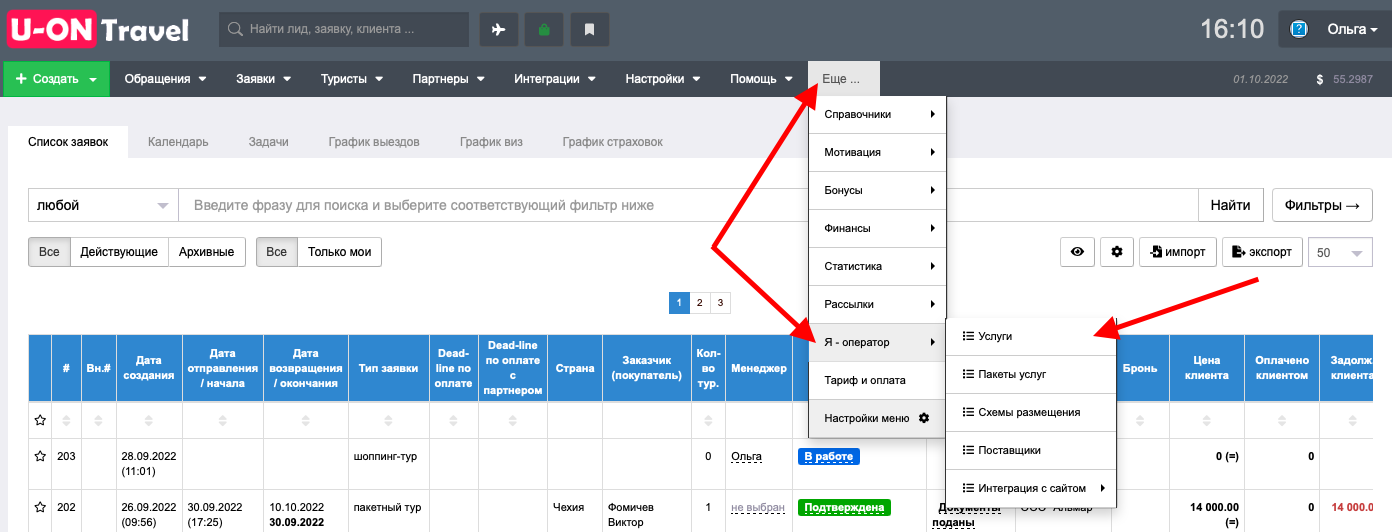Open the bookmark icon button
Image resolution: width=1392 pixels, height=532 pixels.
click(x=590, y=29)
